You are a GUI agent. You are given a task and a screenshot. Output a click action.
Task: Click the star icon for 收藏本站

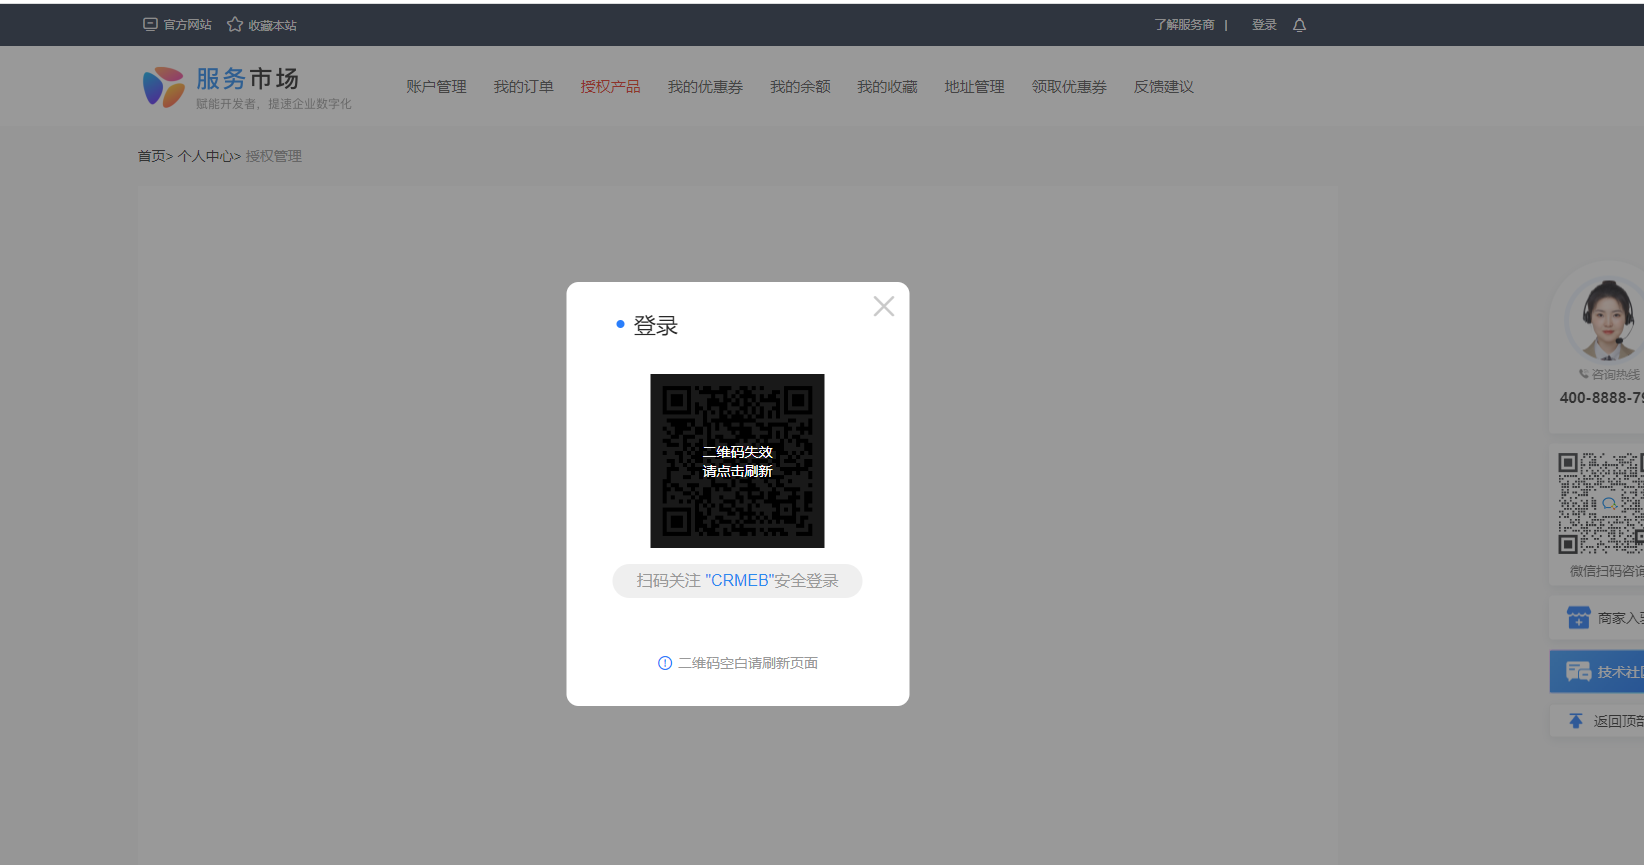235,24
